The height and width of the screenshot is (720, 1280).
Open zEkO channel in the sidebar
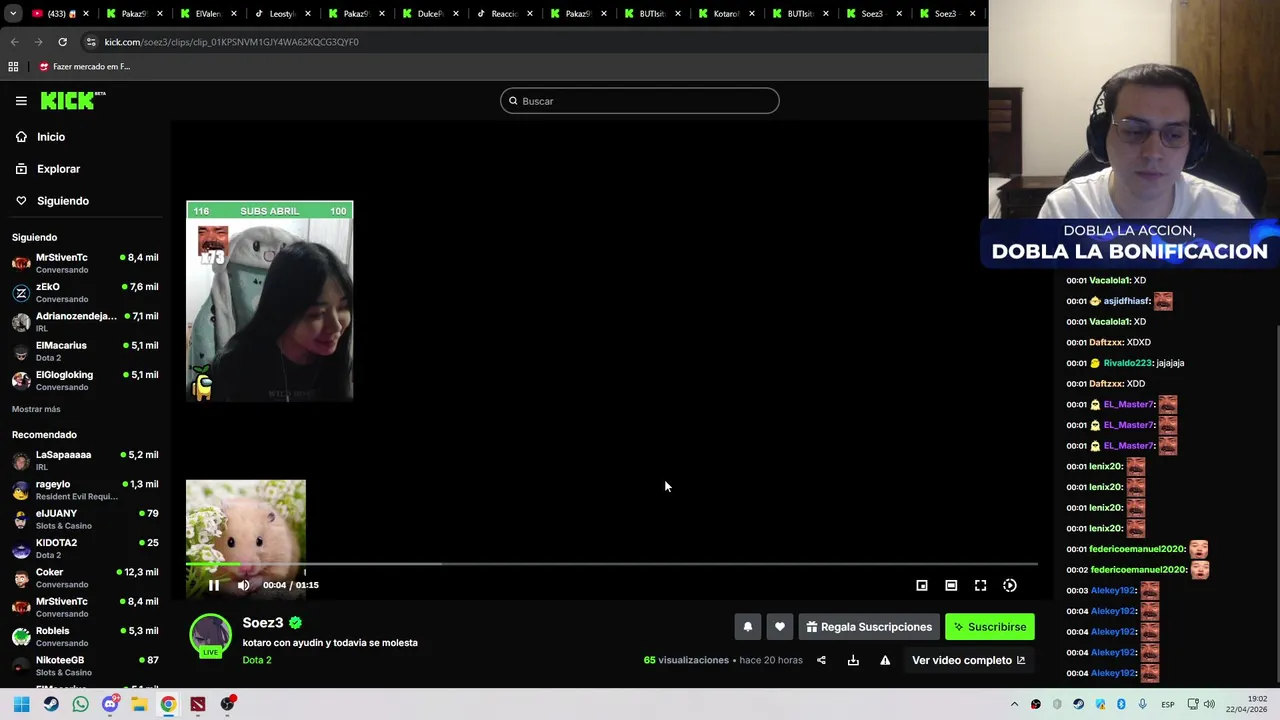point(85,292)
